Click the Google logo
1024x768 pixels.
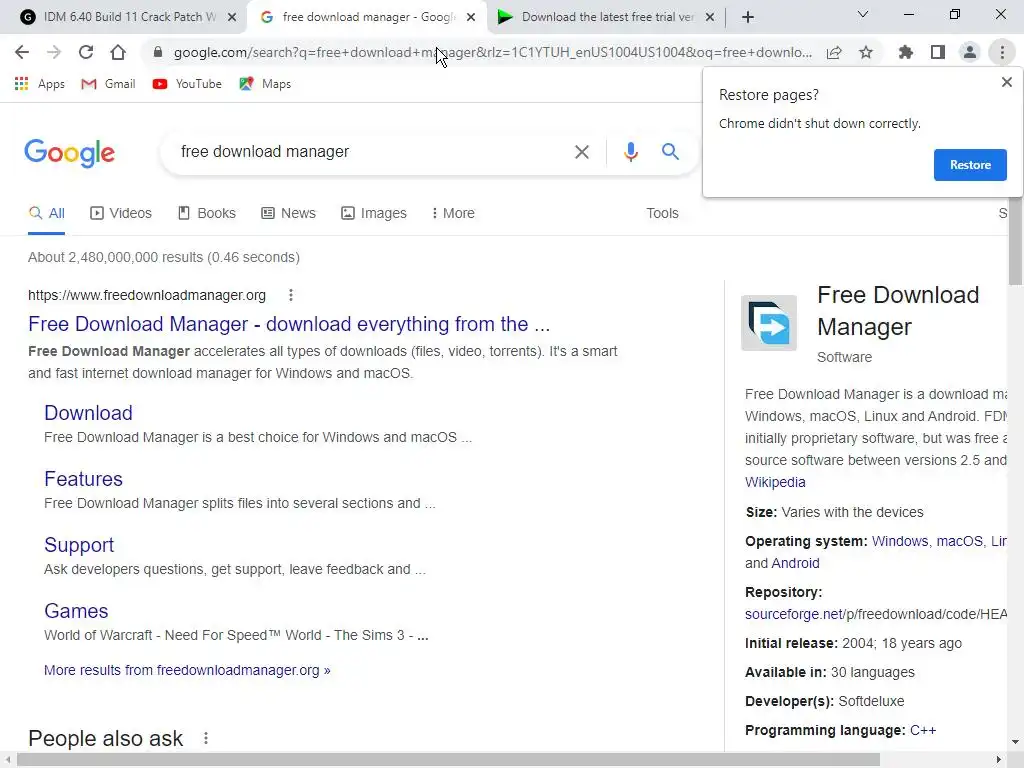(70, 153)
